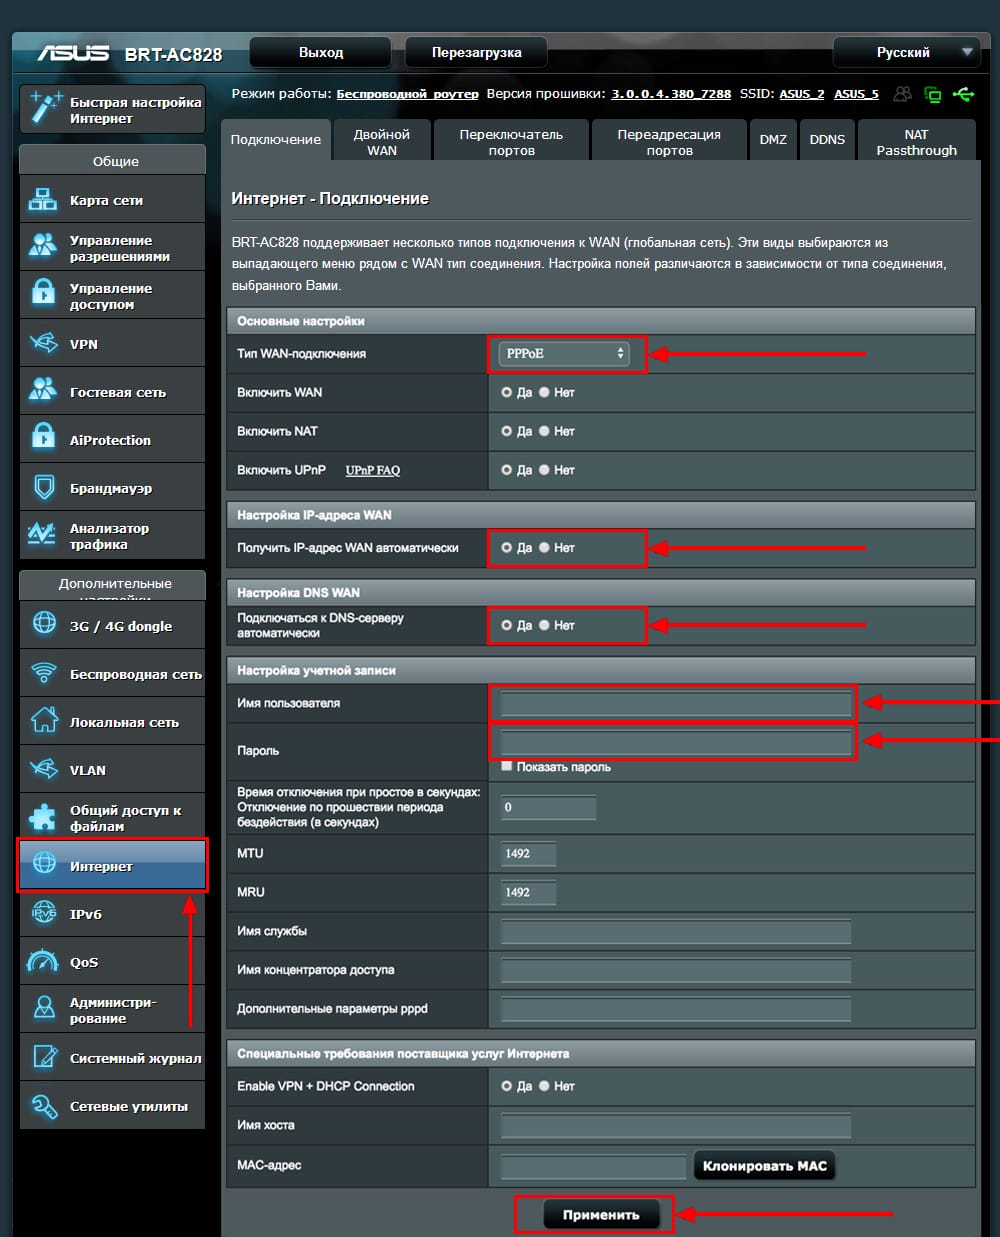The width and height of the screenshot is (1000, 1237).
Task: Open the VPN sidebar icon
Action: 43,343
